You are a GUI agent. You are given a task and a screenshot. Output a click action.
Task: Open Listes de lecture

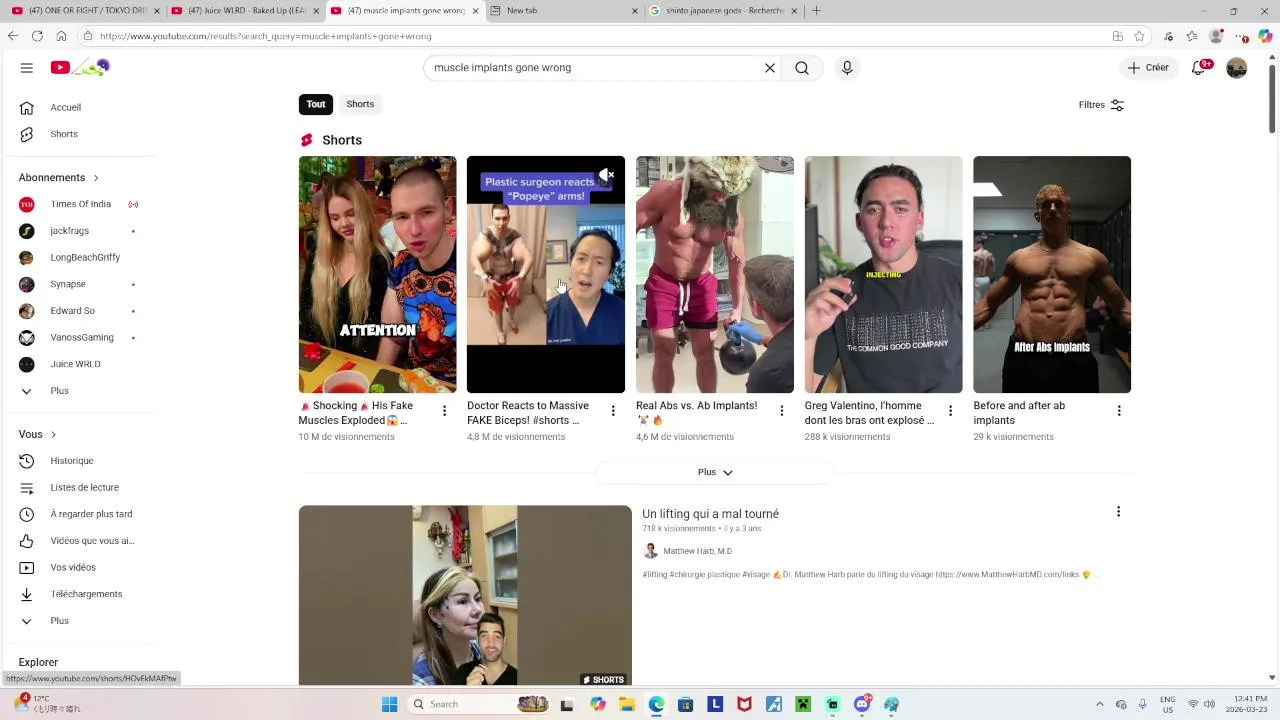pos(84,487)
